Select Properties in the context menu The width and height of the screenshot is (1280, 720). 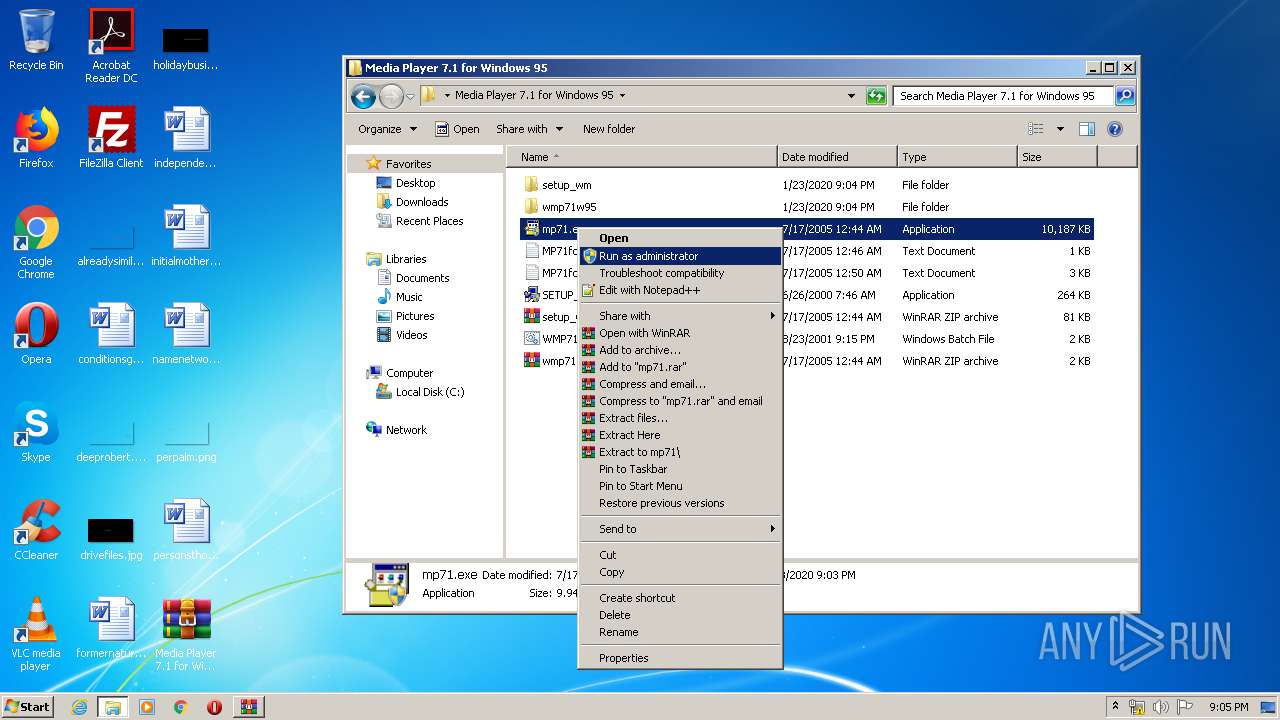point(680,658)
